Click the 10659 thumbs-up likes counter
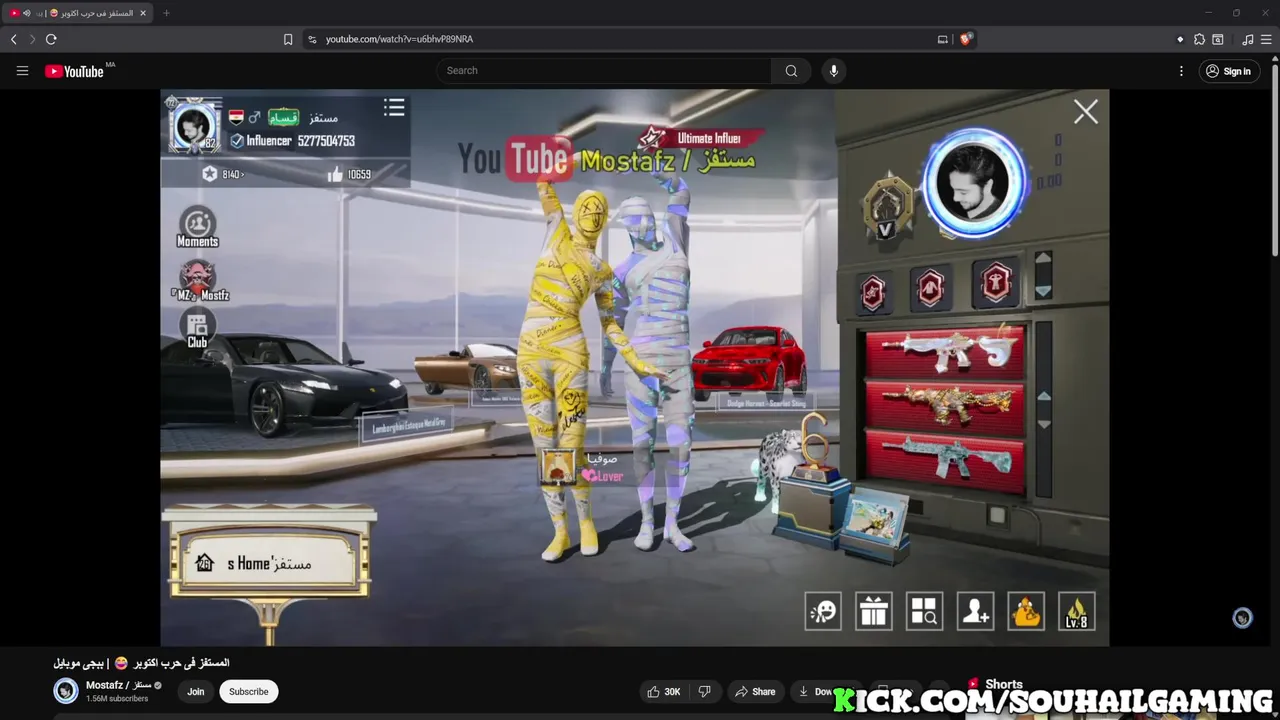 (349, 174)
